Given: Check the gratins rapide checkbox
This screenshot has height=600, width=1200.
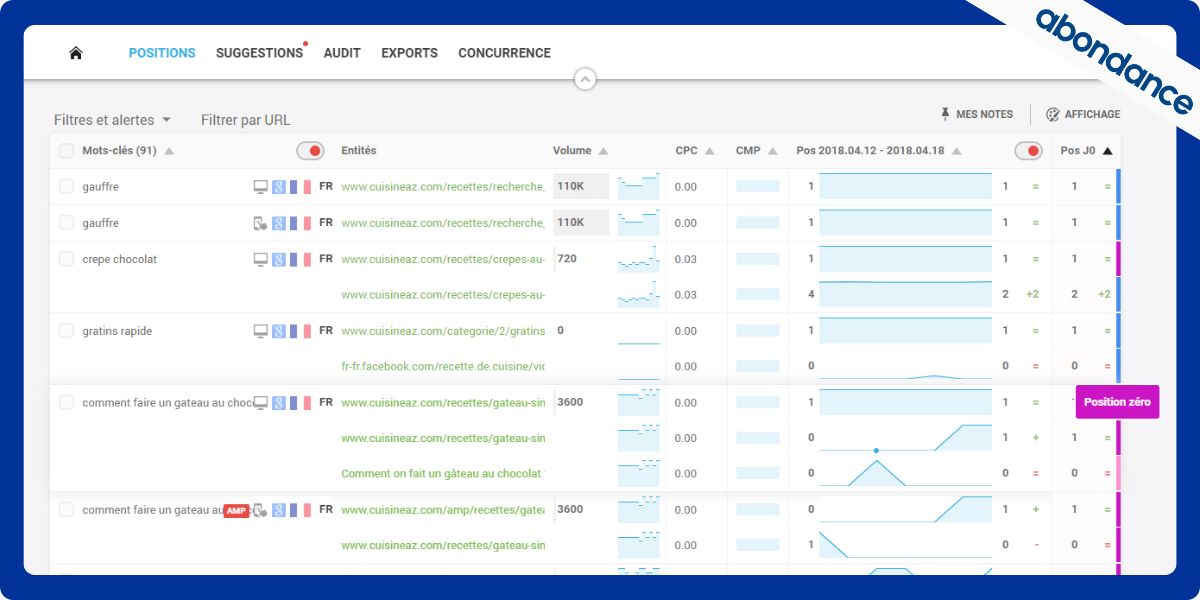Looking at the screenshot, I should (x=66, y=330).
